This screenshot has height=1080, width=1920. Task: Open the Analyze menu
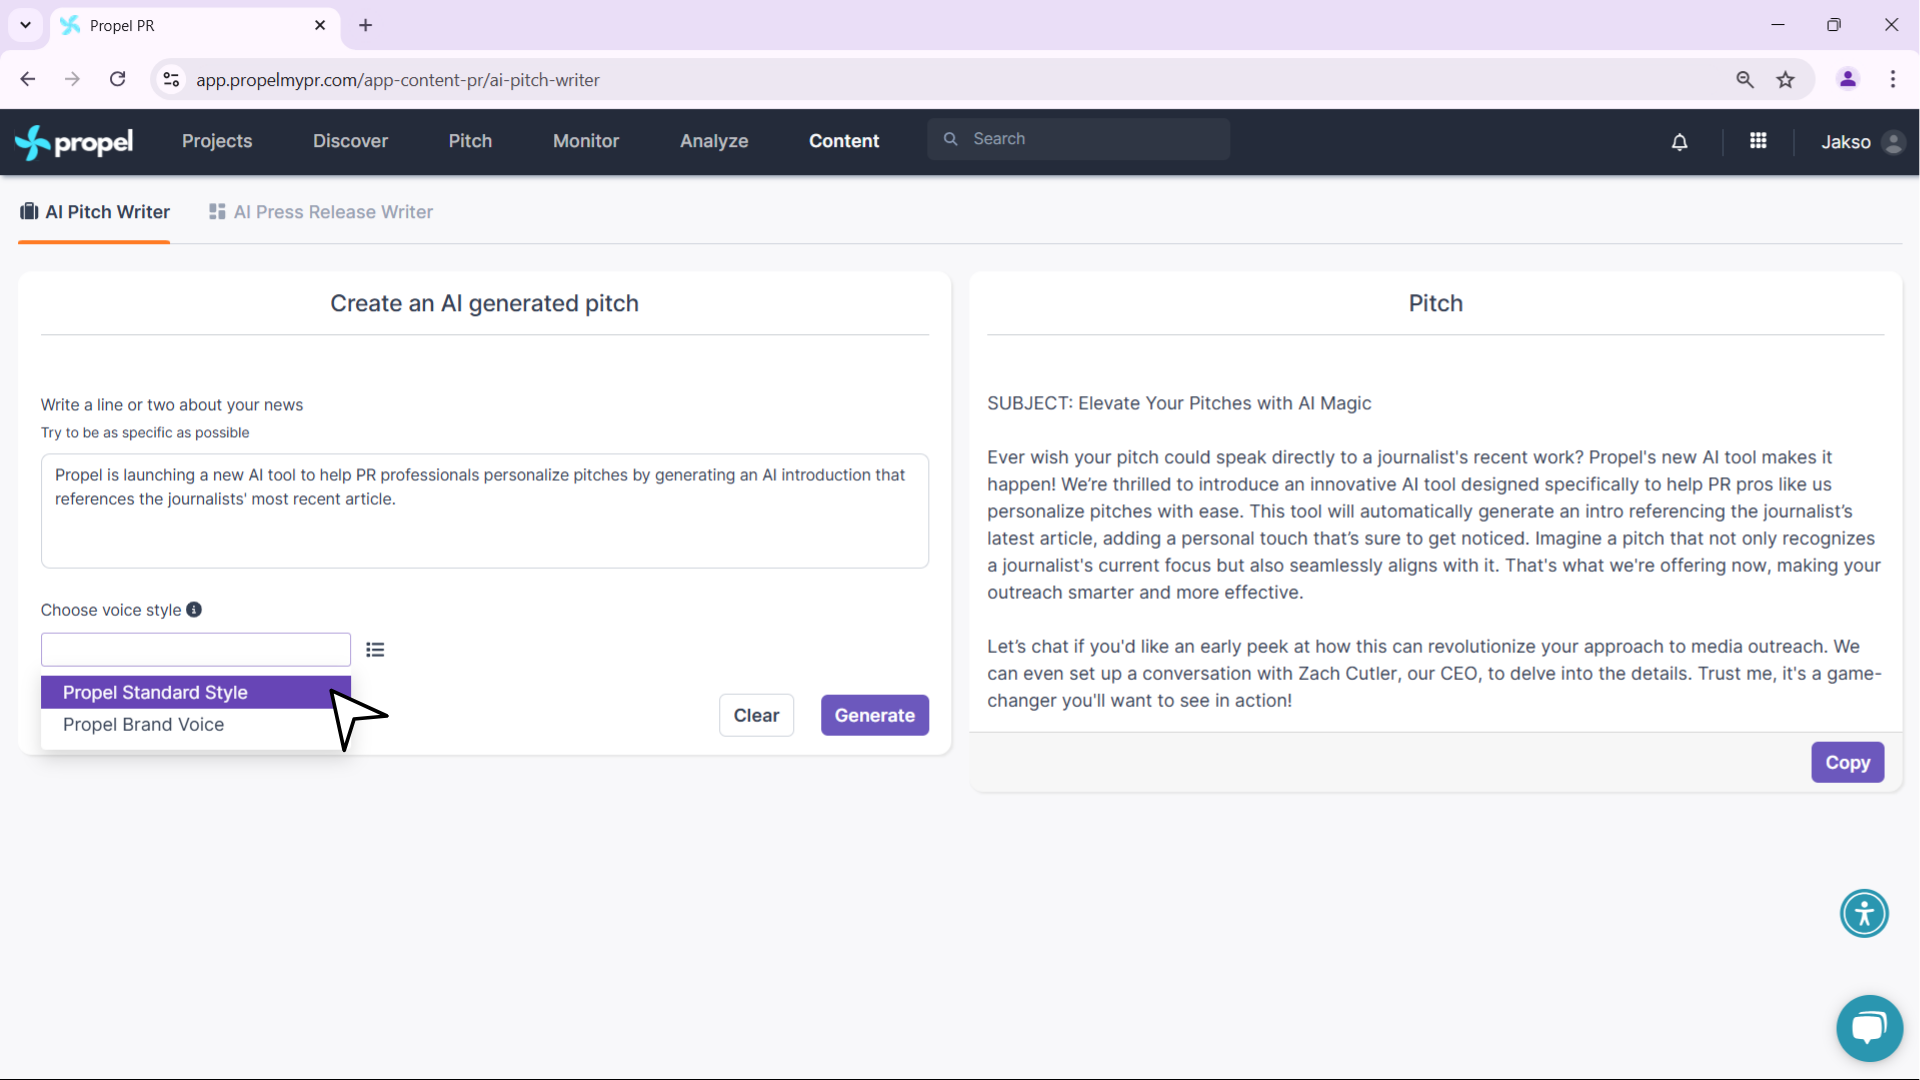click(714, 141)
